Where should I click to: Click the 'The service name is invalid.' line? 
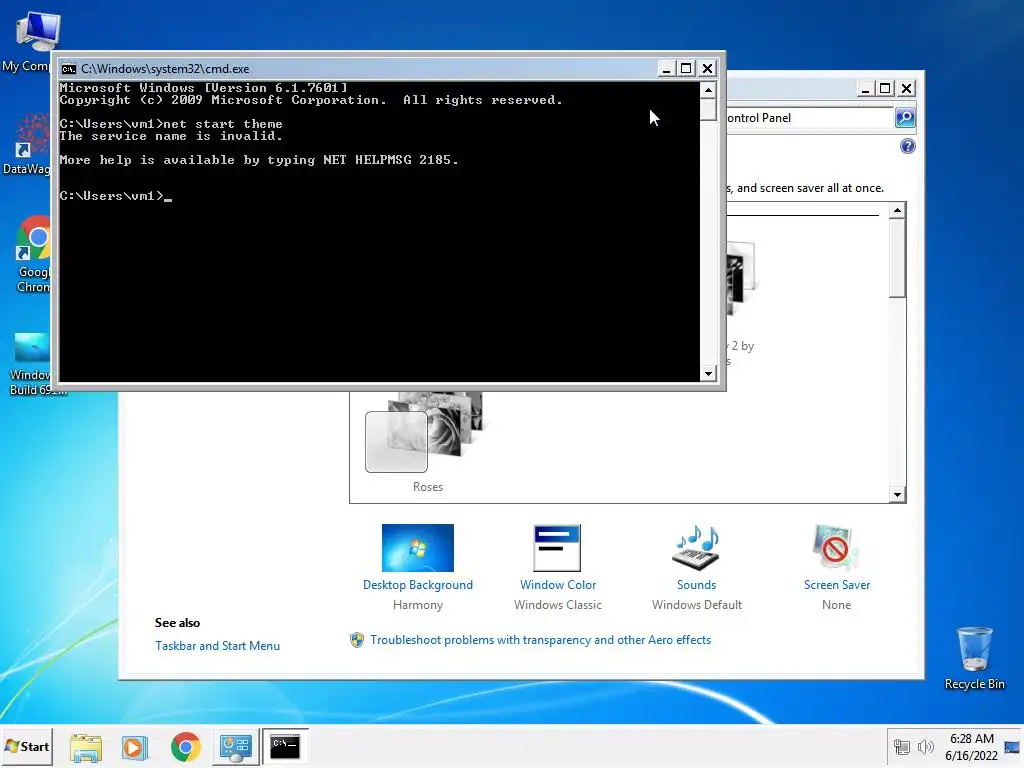click(171, 136)
